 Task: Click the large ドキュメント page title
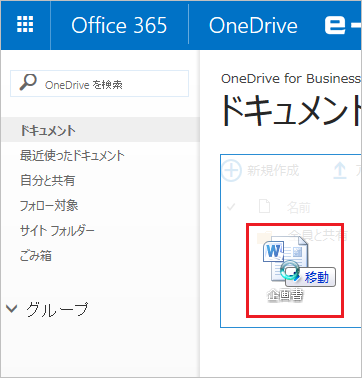(291, 110)
